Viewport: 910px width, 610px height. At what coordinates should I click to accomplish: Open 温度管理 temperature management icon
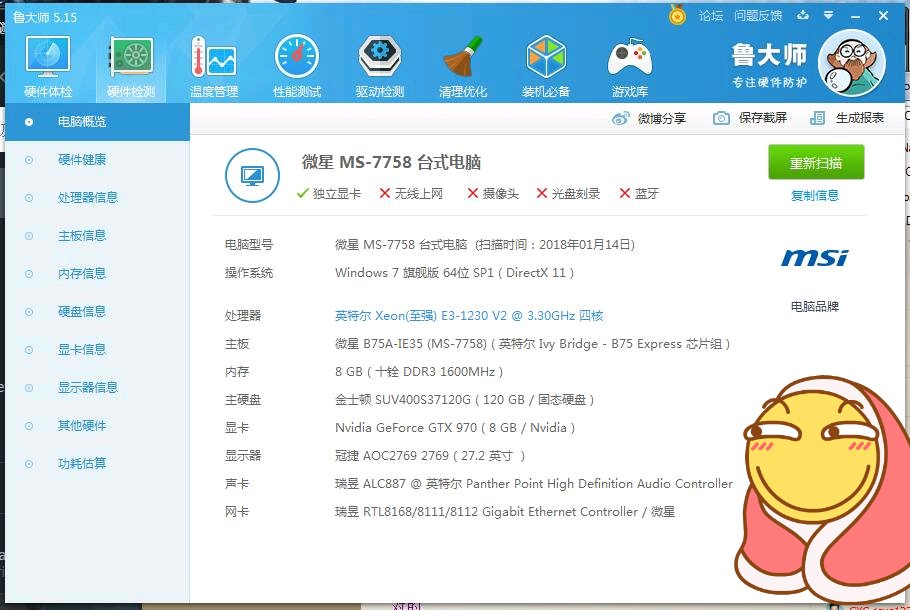pos(214,66)
